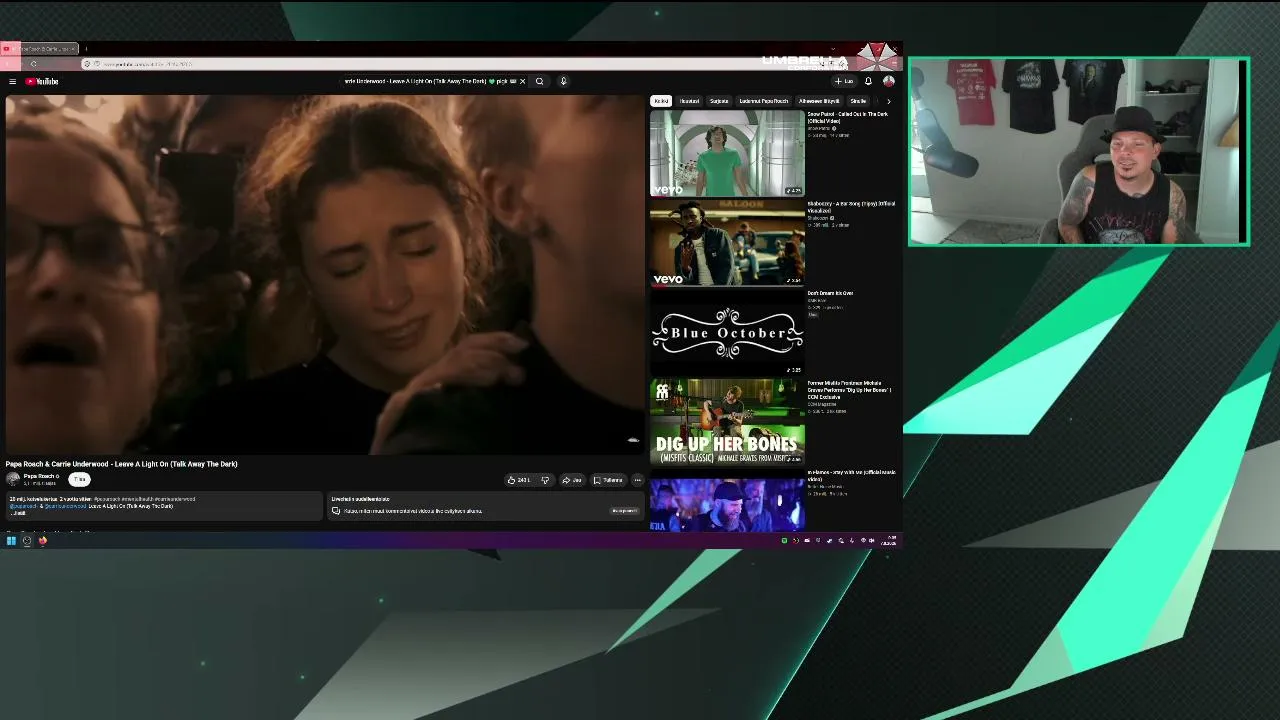The height and width of the screenshot is (720, 1280).
Task: Click the 'Don't Dream It's Over' title
Action: (x=830, y=293)
